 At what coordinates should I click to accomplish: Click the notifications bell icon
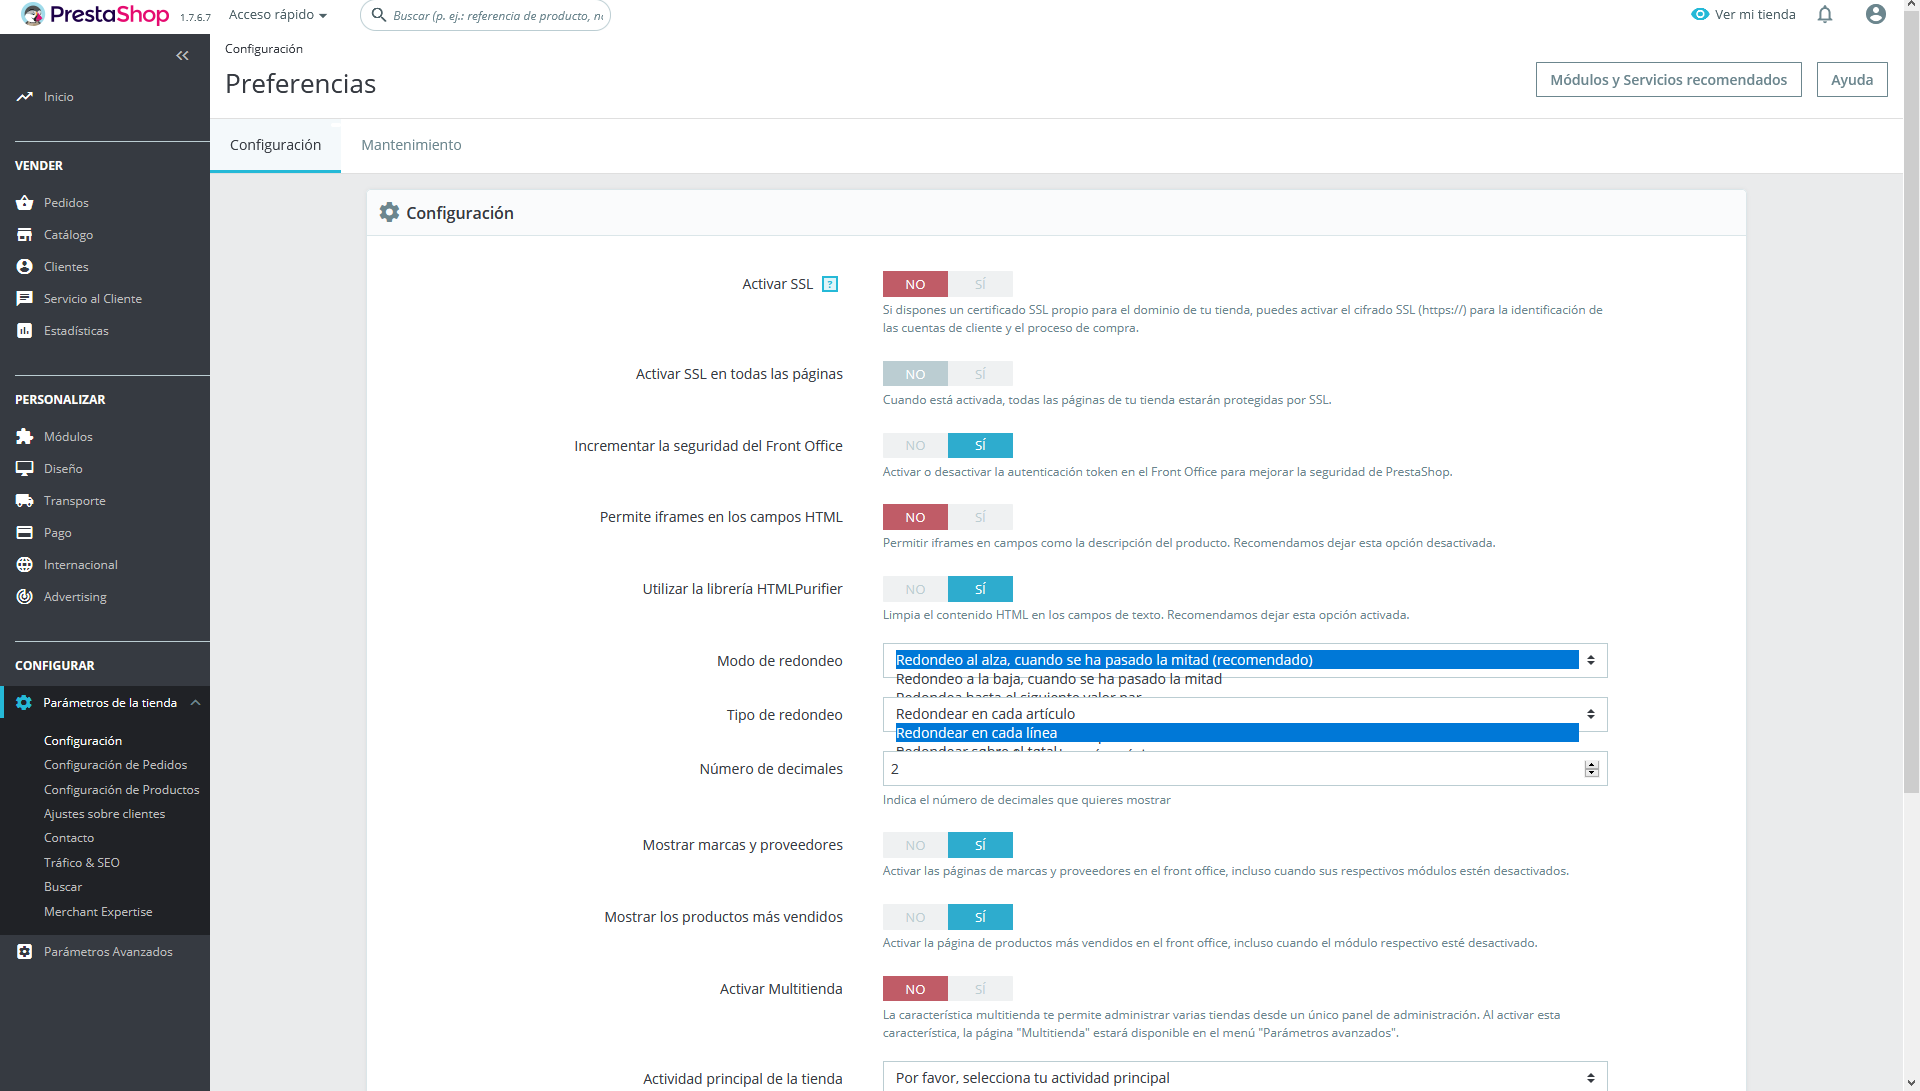click(1825, 14)
